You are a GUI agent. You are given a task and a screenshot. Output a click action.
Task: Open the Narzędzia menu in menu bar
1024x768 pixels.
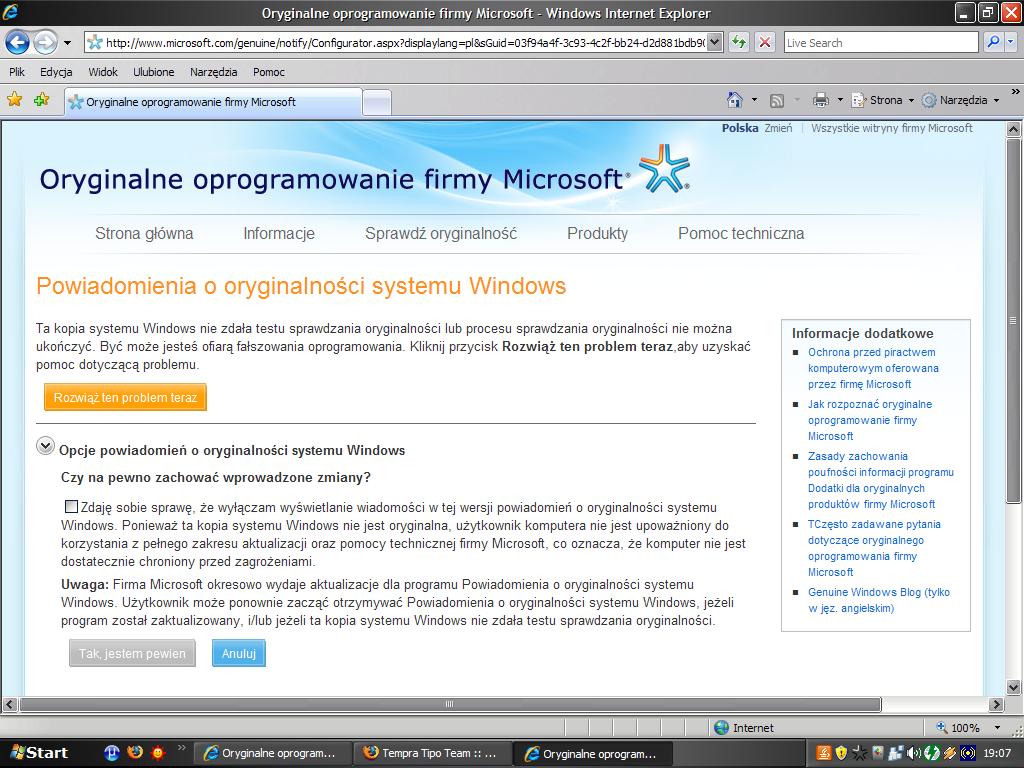214,72
